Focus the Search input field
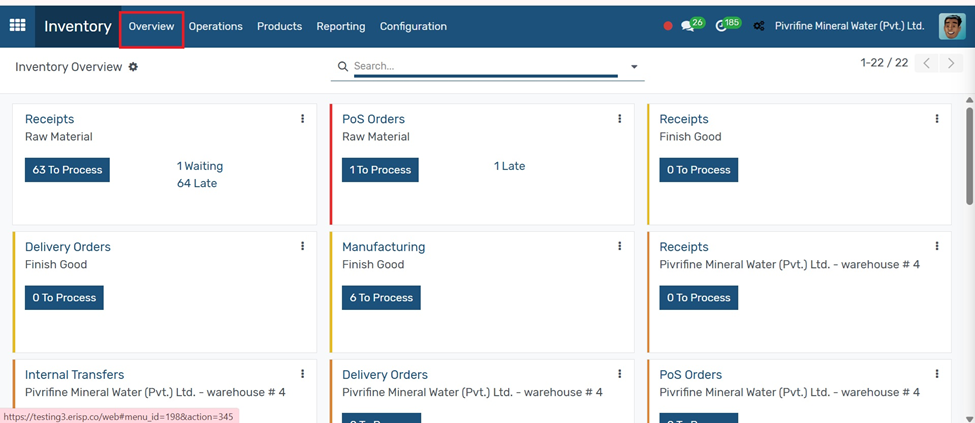Viewport: 975px width, 423px height. tap(485, 66)
